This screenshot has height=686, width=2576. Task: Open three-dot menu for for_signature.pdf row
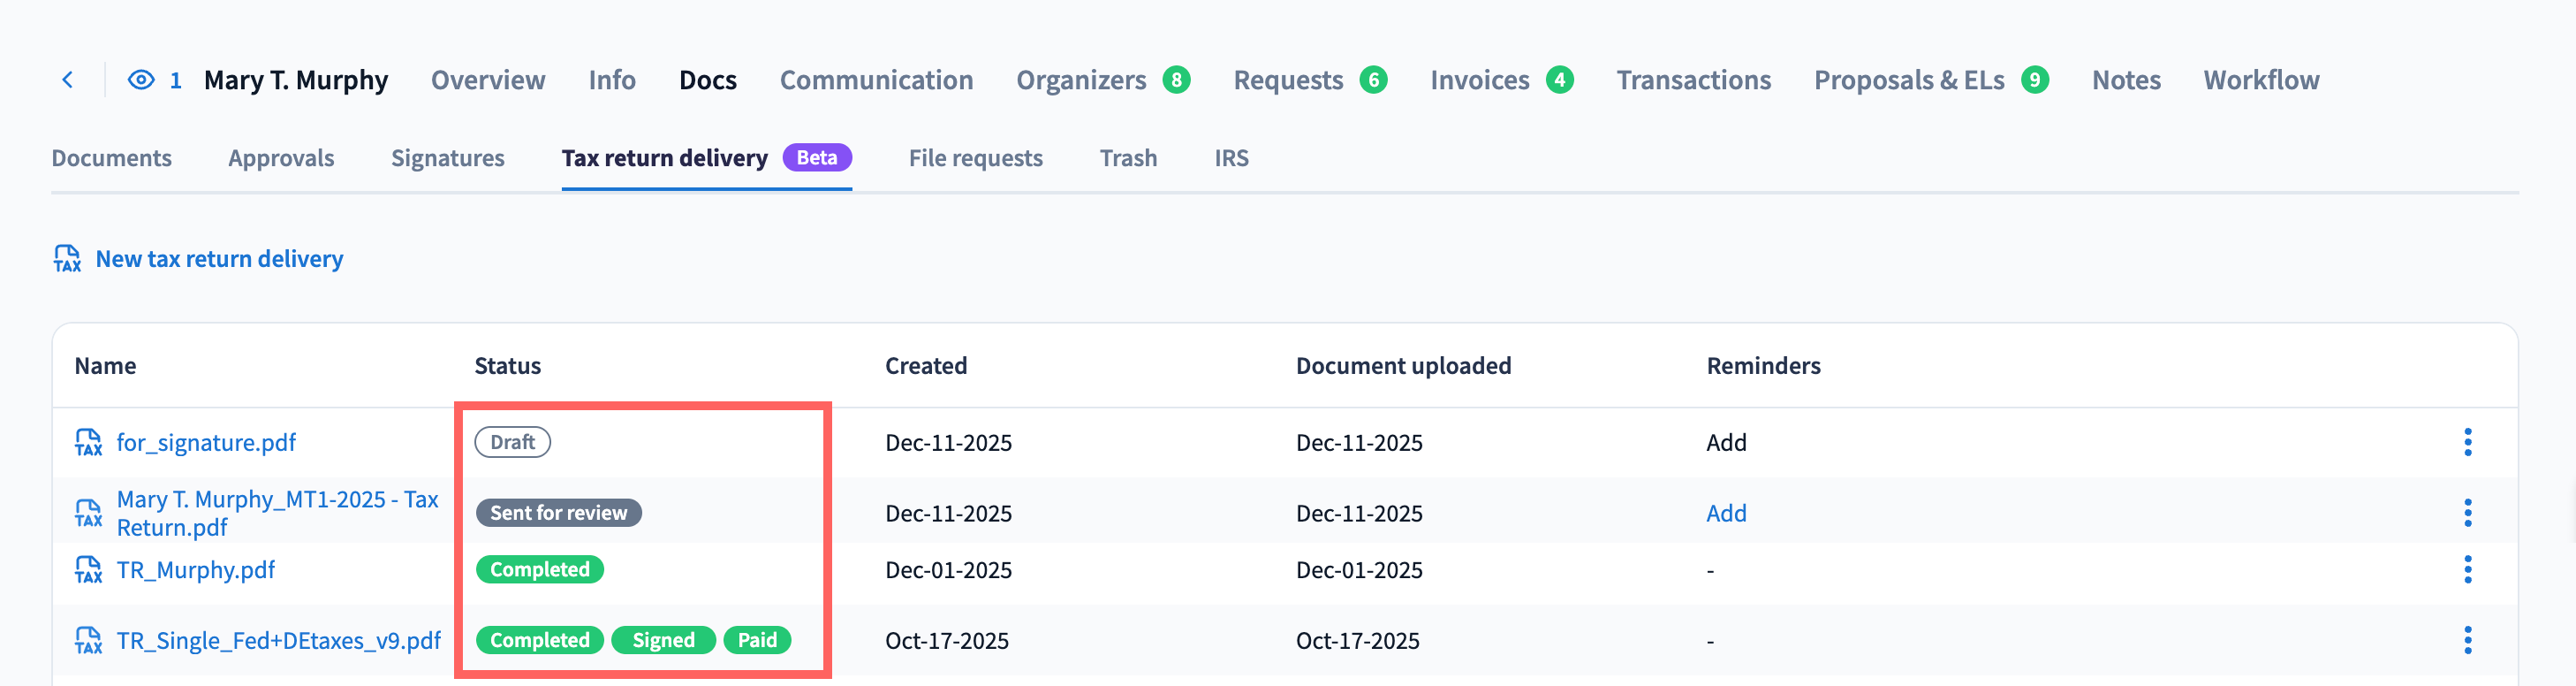click(2467, 442)
